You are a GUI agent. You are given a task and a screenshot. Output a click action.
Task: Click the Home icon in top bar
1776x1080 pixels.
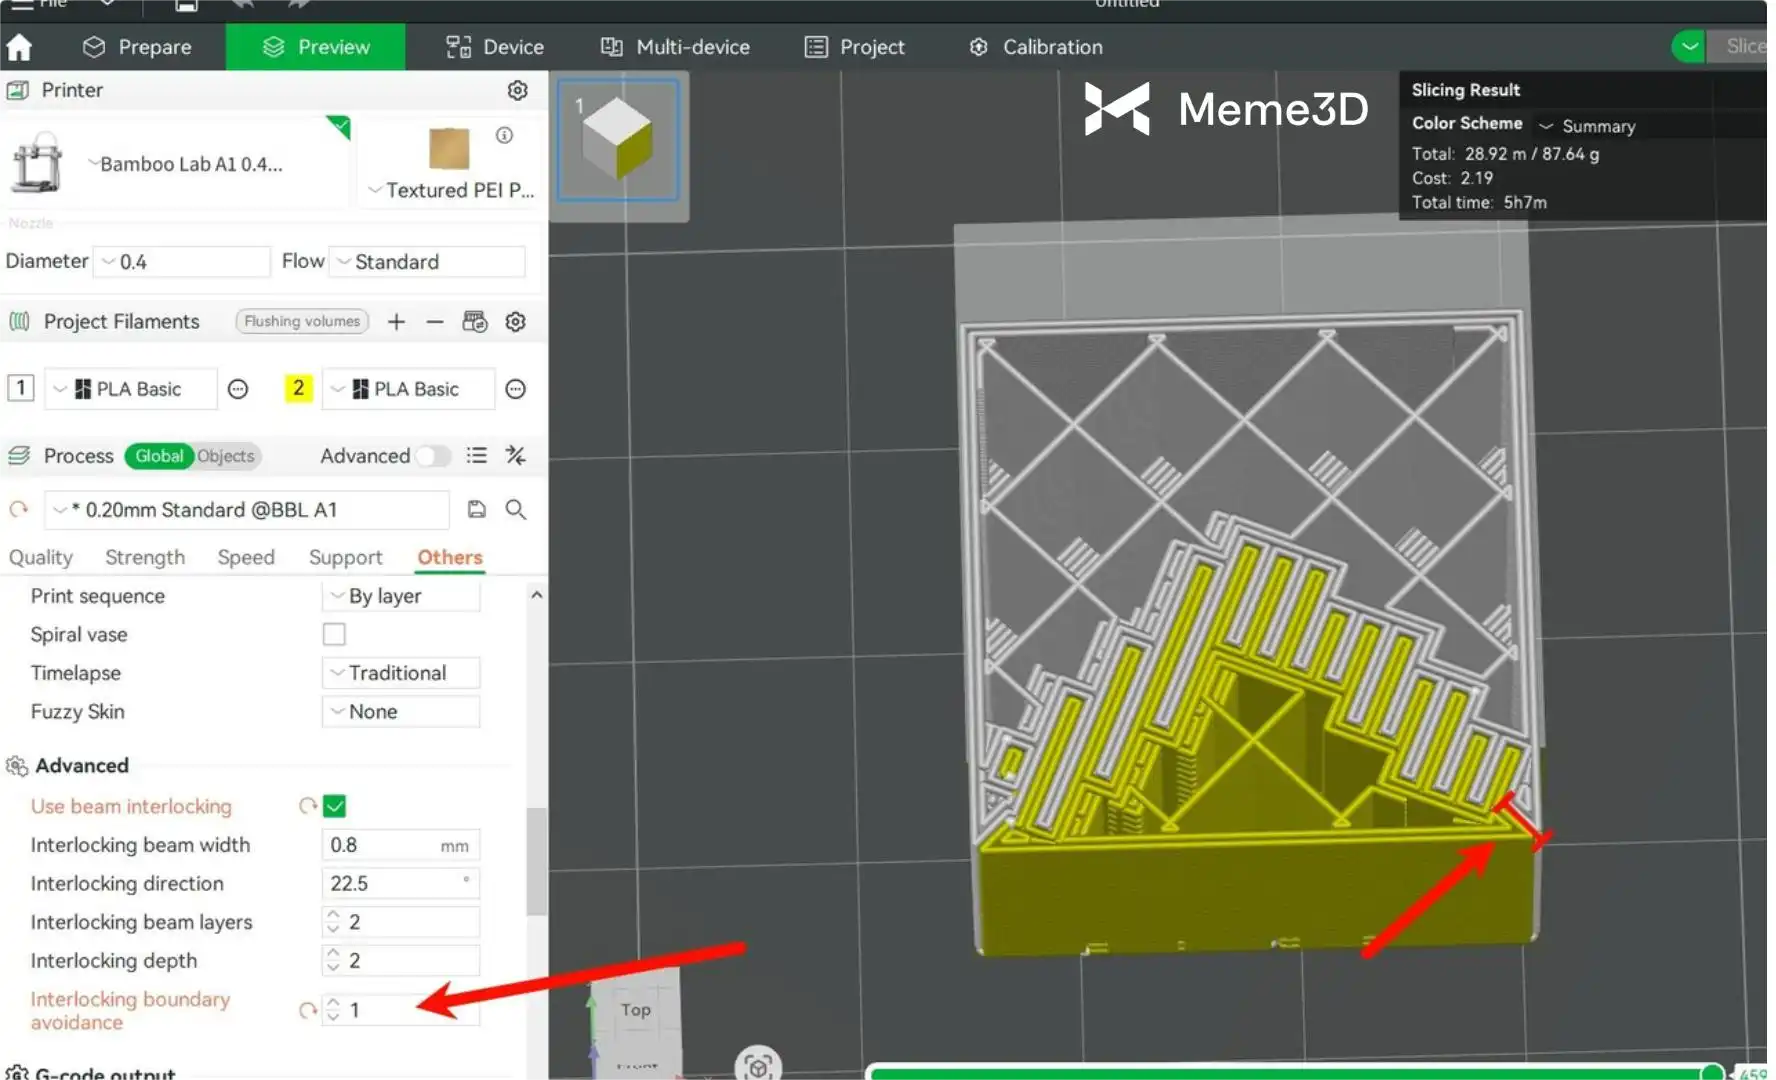19,47
